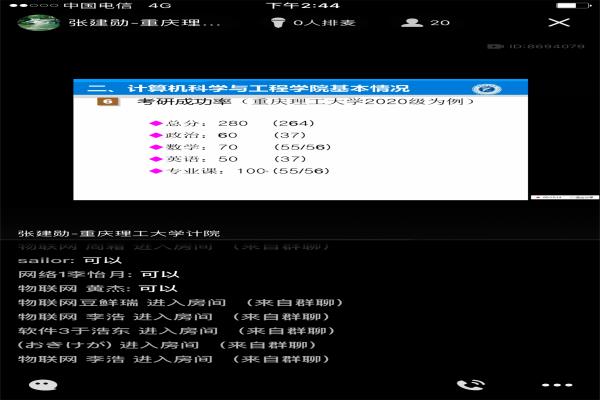Tap the (おきけが) 进入房间 notice
The height and width of the screenshot is (400, 600).
point(167,345)
